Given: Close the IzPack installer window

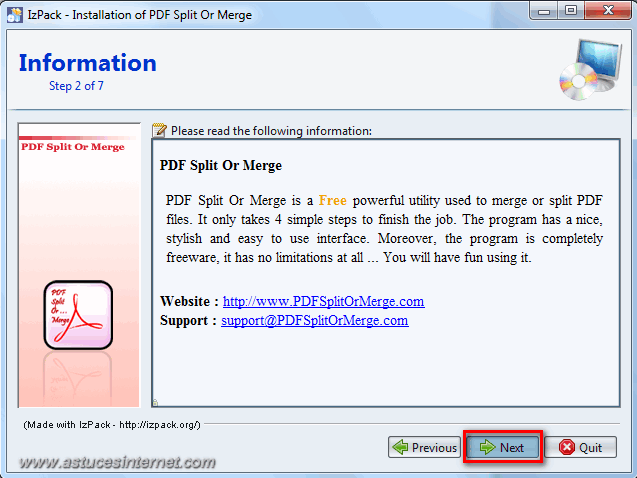Looking at the screenshot, I should (608, 11).
